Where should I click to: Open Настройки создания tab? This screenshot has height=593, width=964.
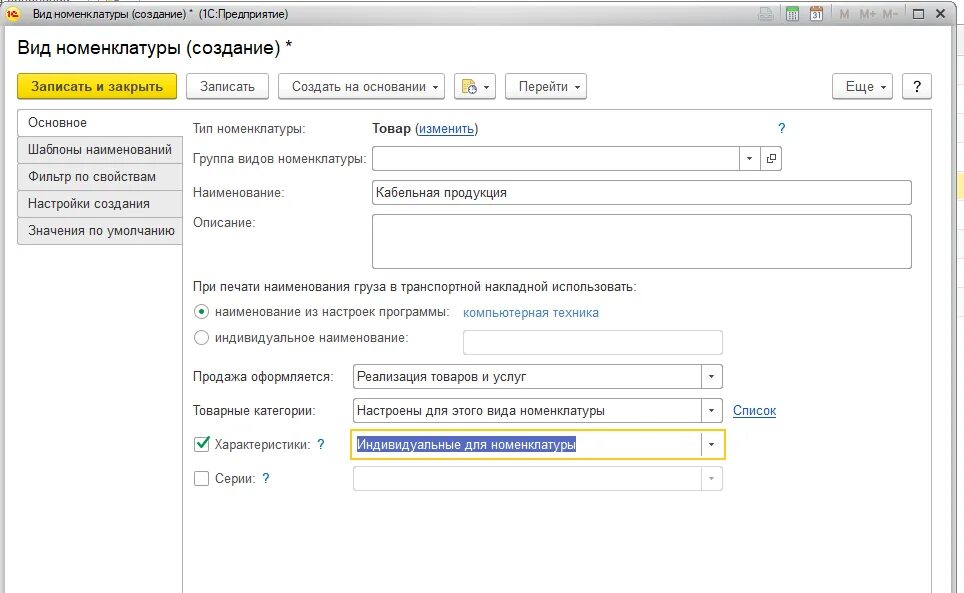tap(100, 204)
